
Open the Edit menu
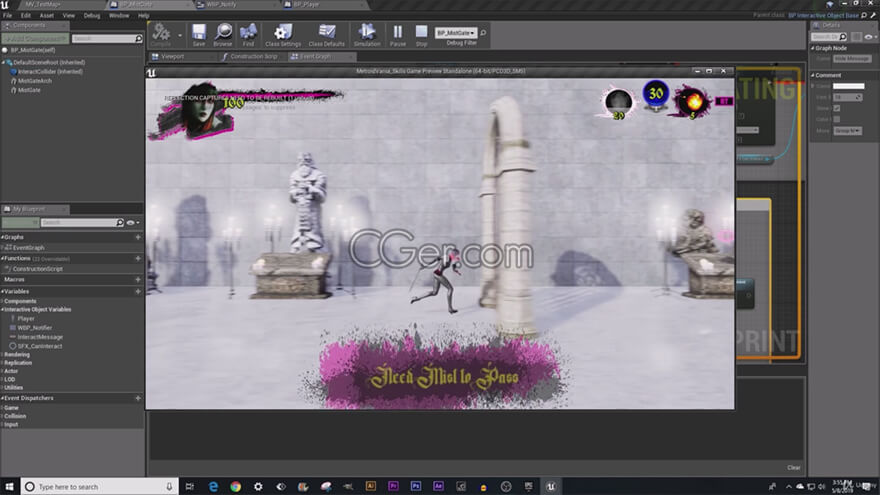[x=26, y=16]
